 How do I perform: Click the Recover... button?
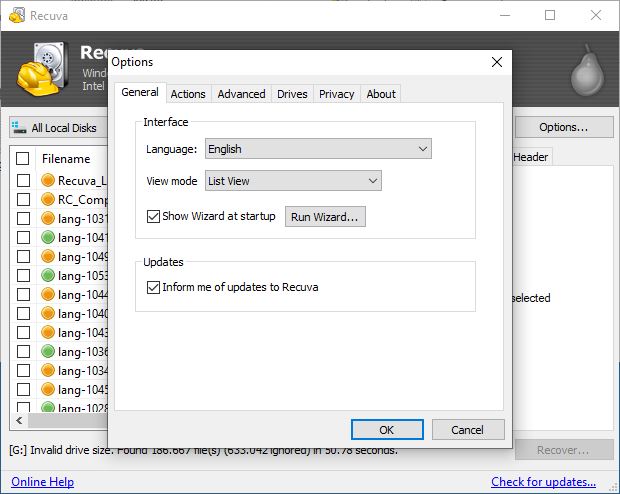[564, 450]
